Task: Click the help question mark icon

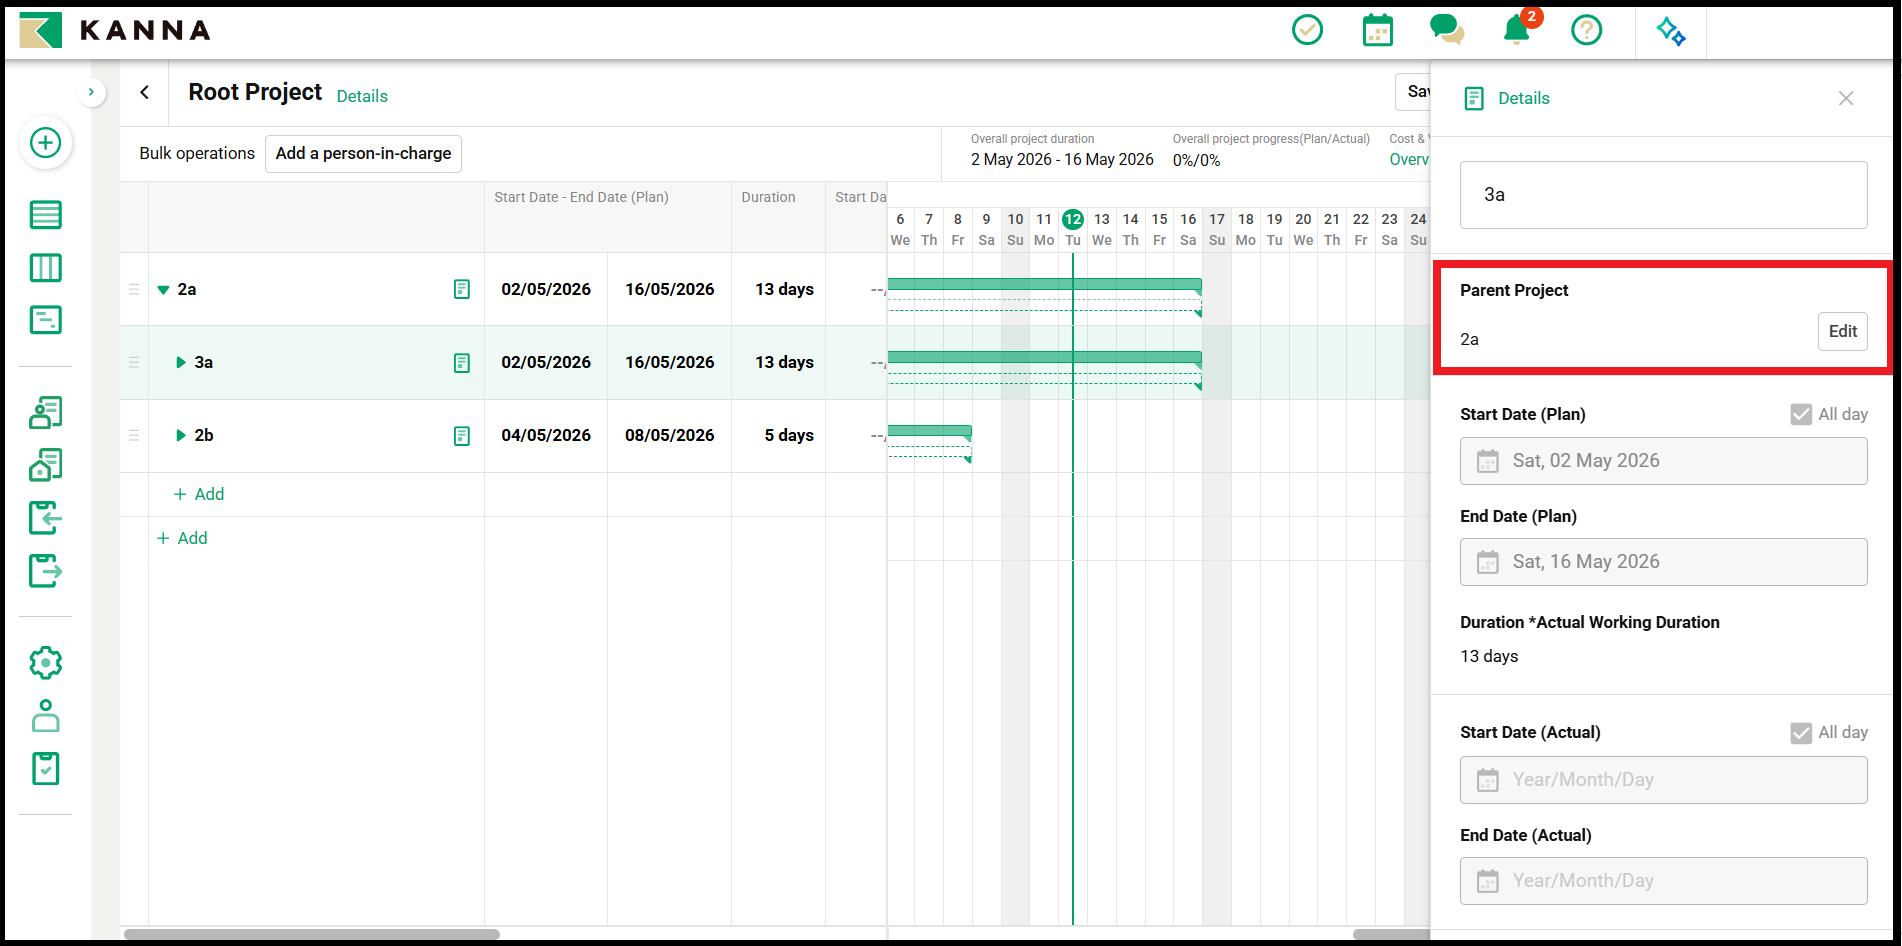Action: click(1586, 30)
